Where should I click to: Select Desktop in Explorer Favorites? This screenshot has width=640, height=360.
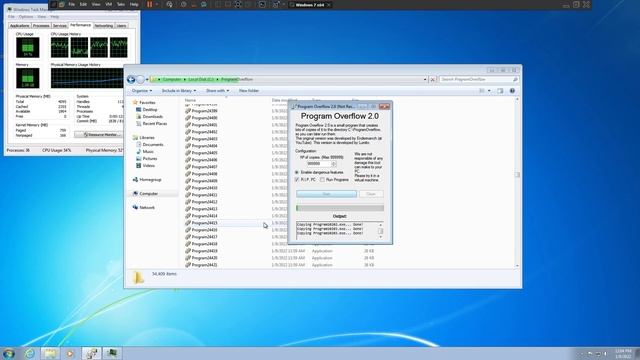147,109
